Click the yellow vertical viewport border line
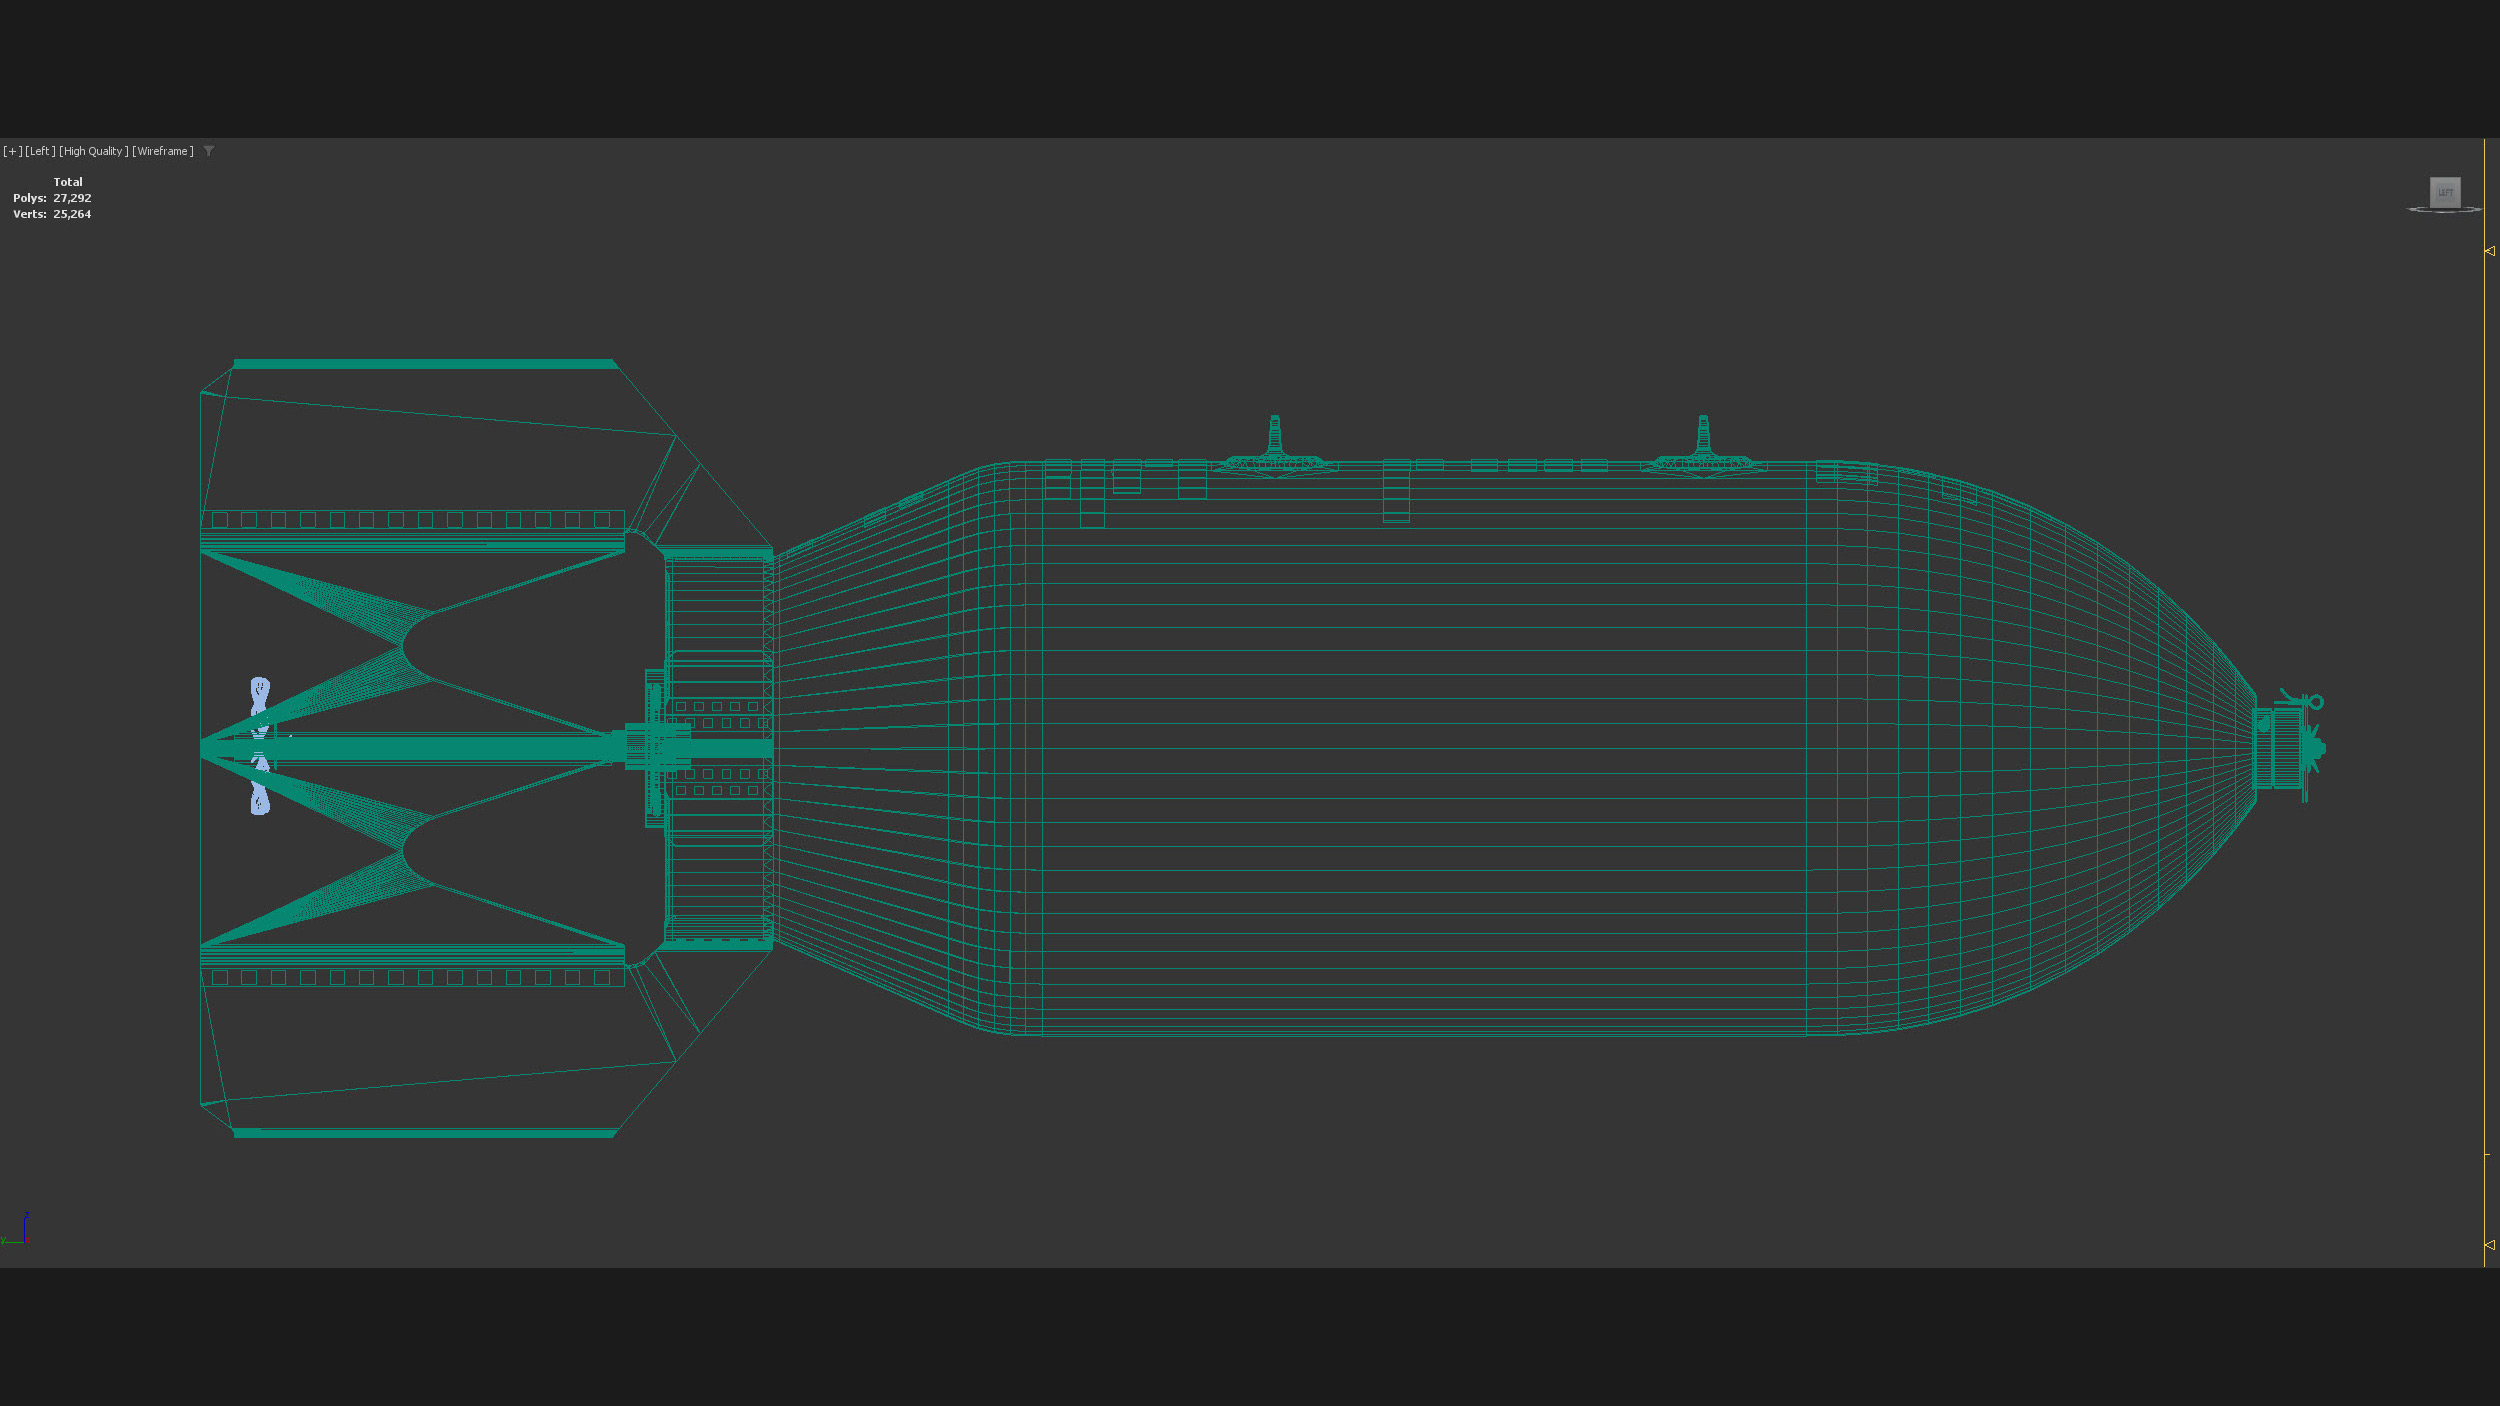The height and width of the screenshot is (1406, 2500). point(2484,700)
